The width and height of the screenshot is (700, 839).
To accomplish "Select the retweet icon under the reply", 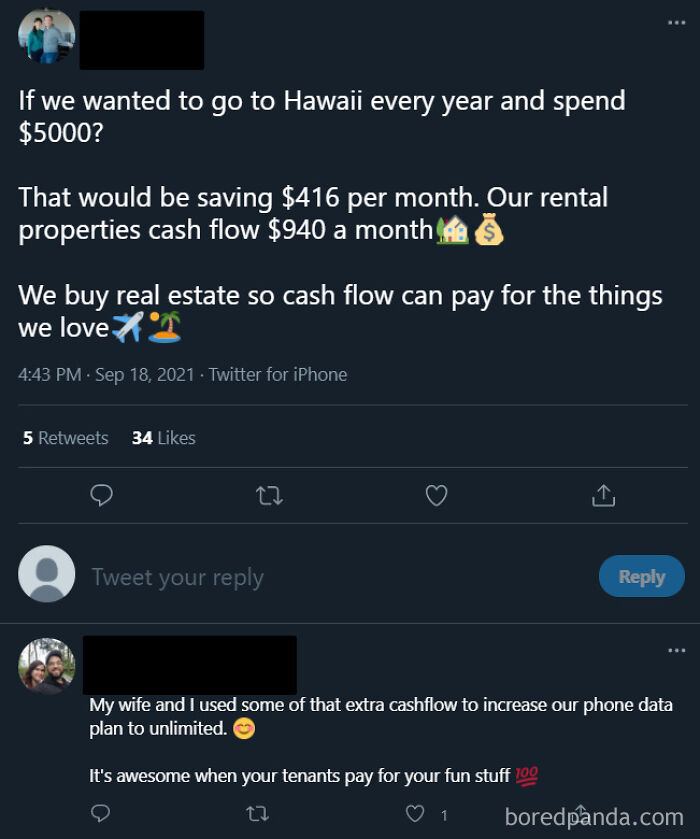I will [x=257, y=813].
